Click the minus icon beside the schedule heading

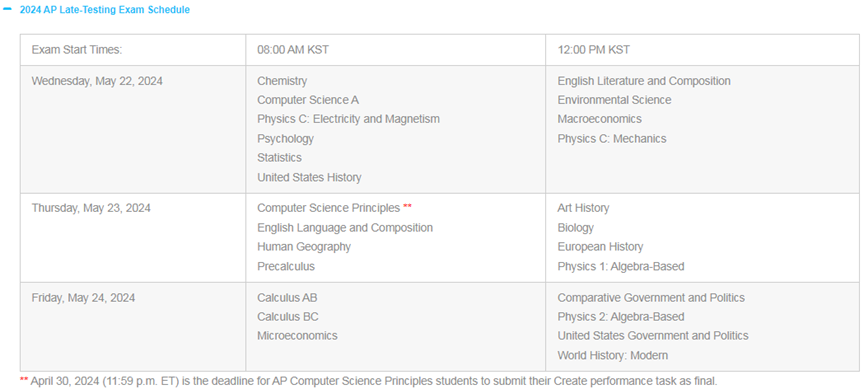tap(8, 9)
